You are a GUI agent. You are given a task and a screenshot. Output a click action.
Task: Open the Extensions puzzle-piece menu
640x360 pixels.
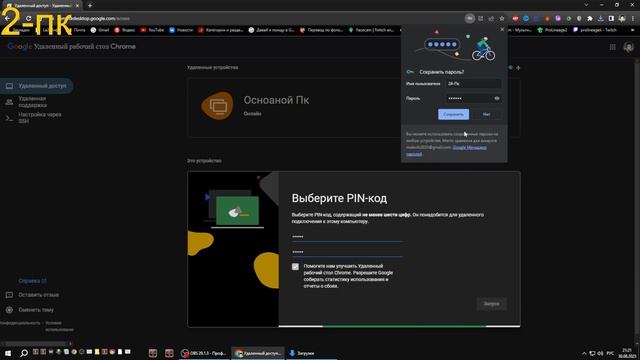click(x=590, y=18)
